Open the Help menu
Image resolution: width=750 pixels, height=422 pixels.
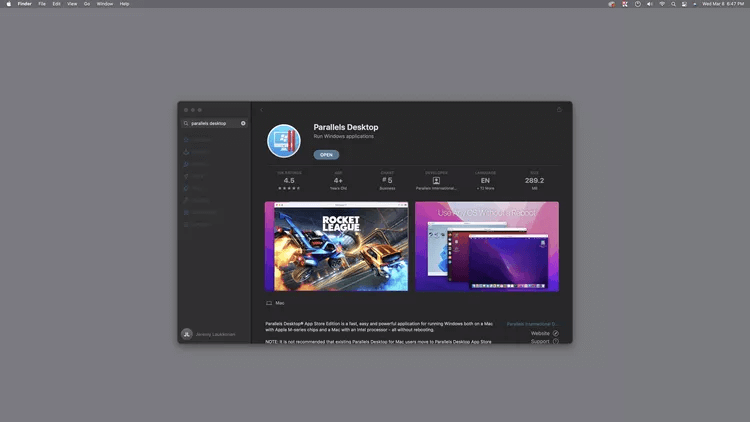tap(124, 4)
